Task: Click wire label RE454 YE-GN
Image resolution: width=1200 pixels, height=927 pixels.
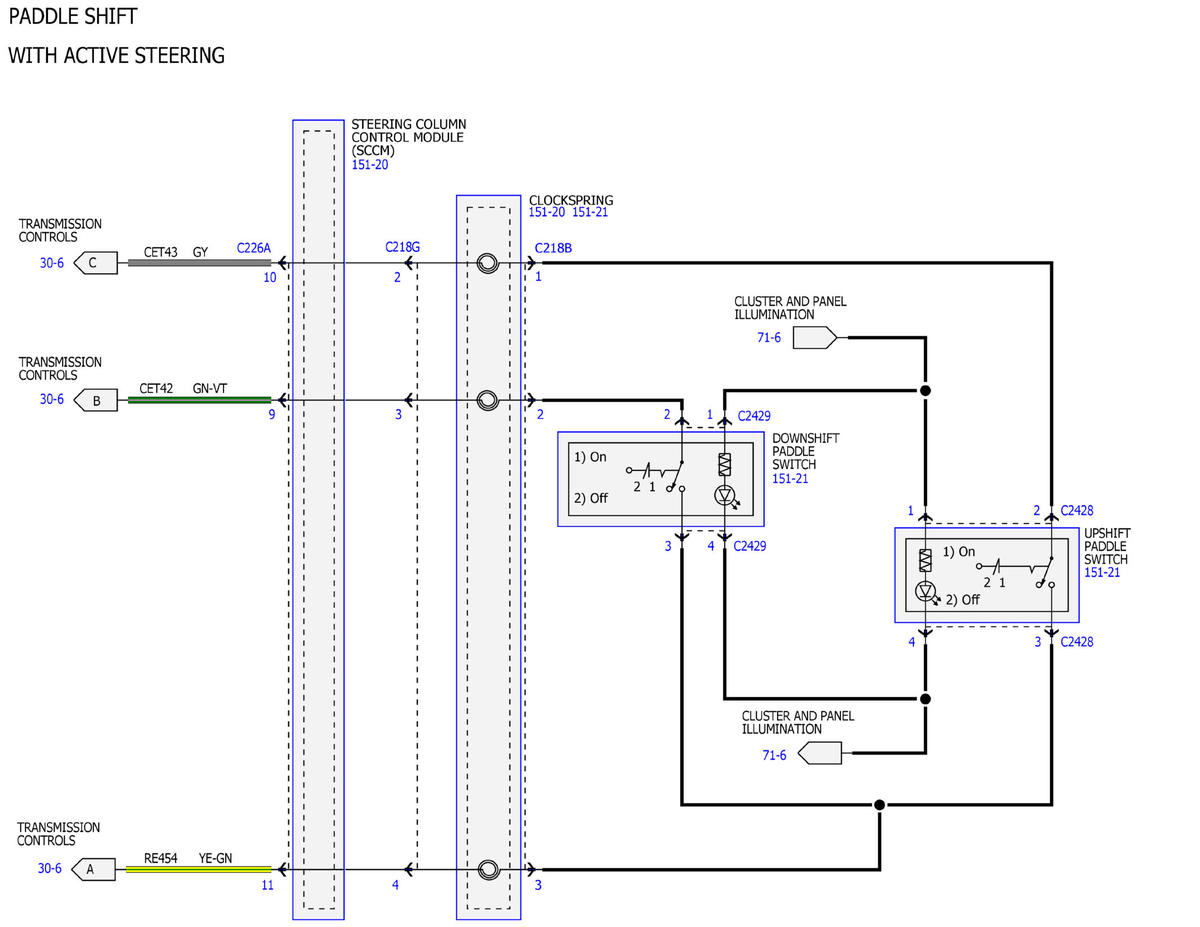Action: [188, 857]
